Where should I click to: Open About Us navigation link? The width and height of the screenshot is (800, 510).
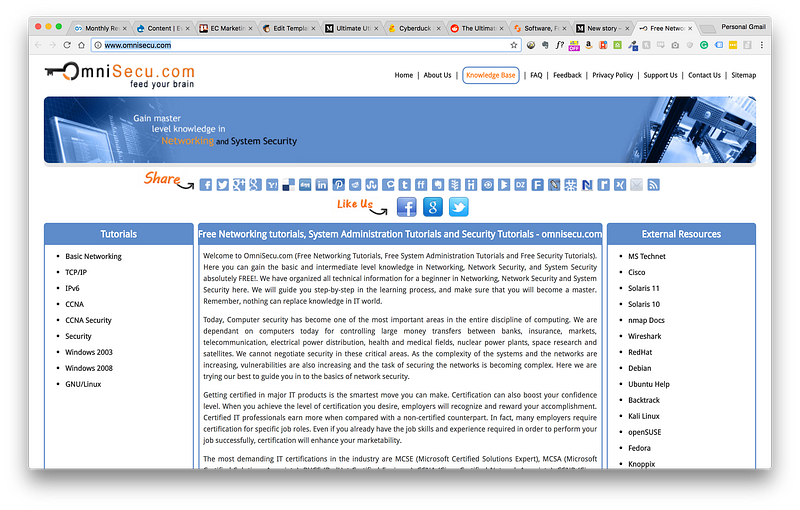click(437, 75)
